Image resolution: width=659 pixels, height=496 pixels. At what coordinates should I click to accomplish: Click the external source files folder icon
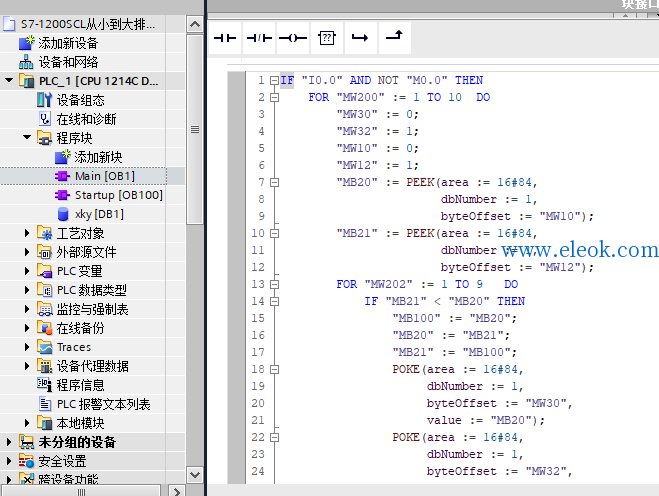tap(44, 252)
